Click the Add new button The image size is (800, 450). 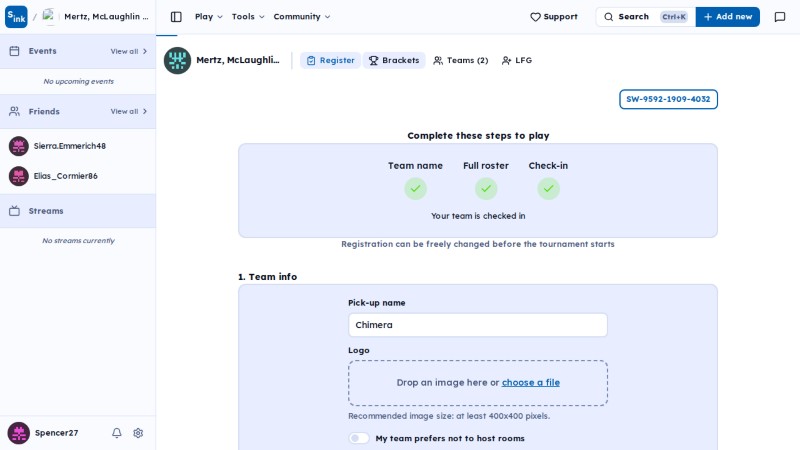[728, 17]
